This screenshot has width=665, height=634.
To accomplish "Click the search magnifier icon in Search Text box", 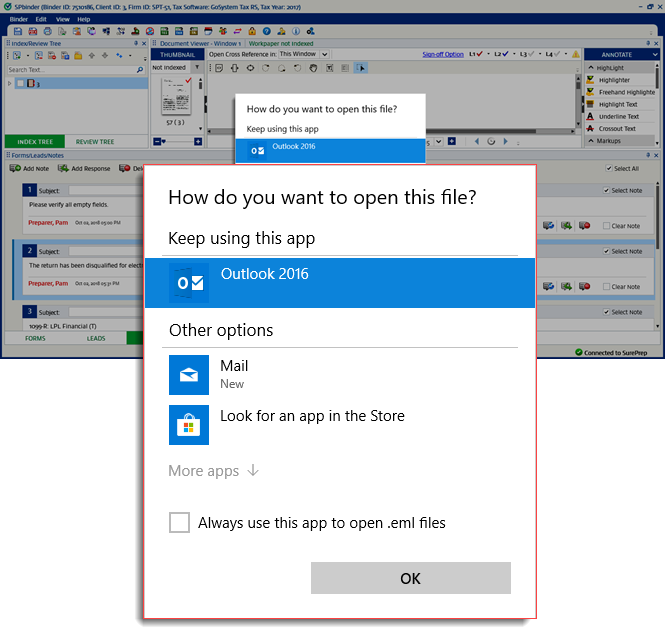I will (140, 70).
